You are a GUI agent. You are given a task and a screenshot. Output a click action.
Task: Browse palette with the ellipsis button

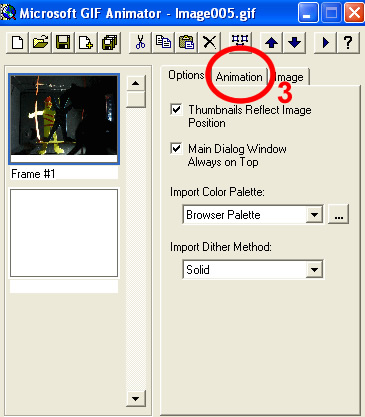[339, 214]
